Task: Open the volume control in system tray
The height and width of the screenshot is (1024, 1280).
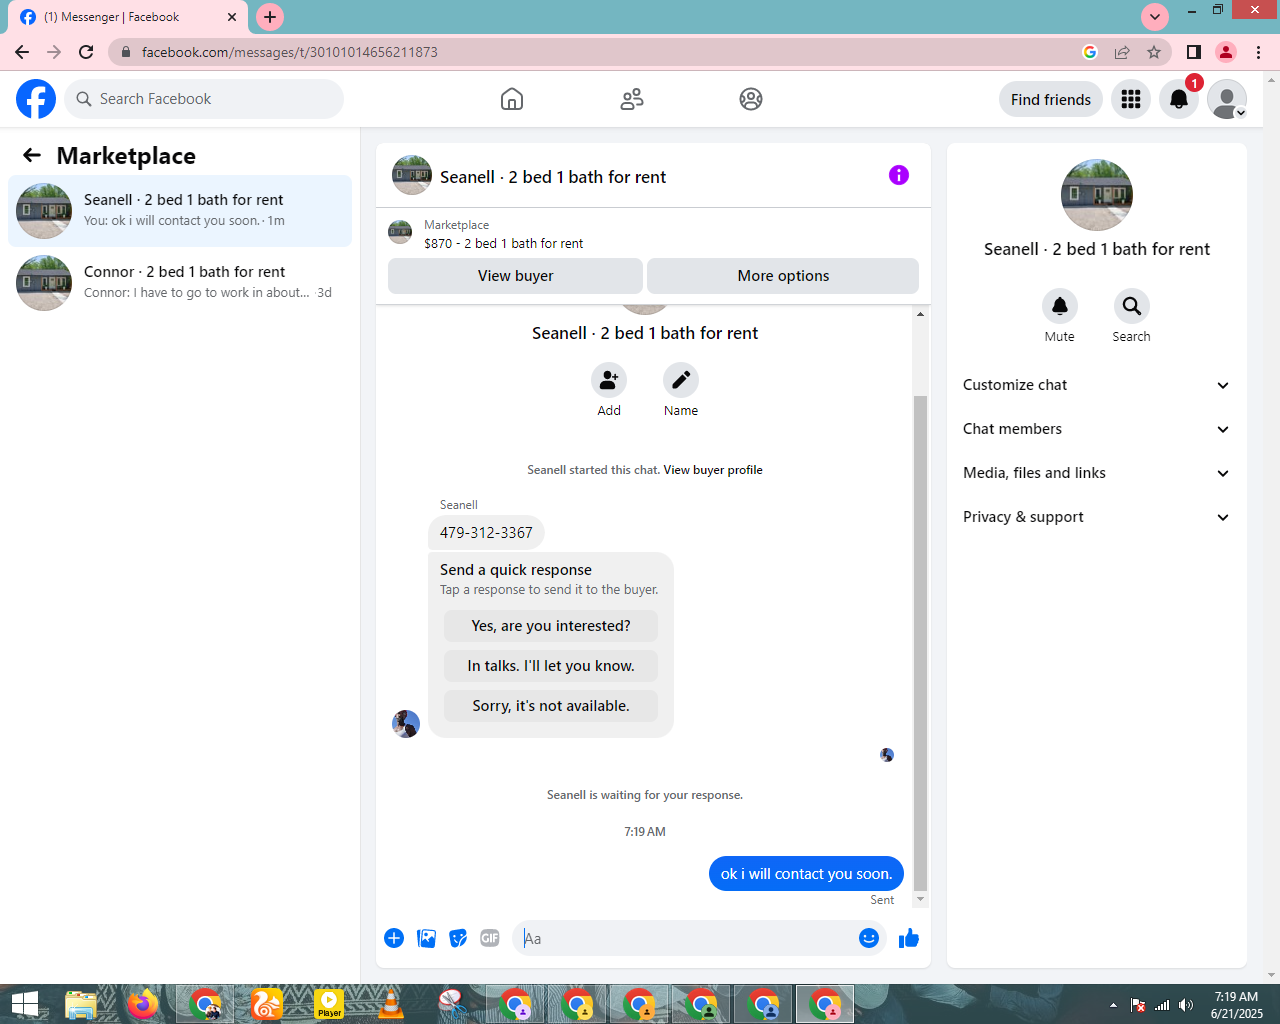Action: [1186, 1005]
